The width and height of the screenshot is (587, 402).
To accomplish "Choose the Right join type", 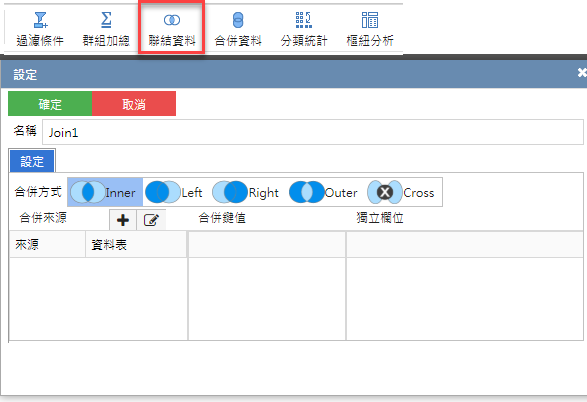I will [x=246, y=192].
